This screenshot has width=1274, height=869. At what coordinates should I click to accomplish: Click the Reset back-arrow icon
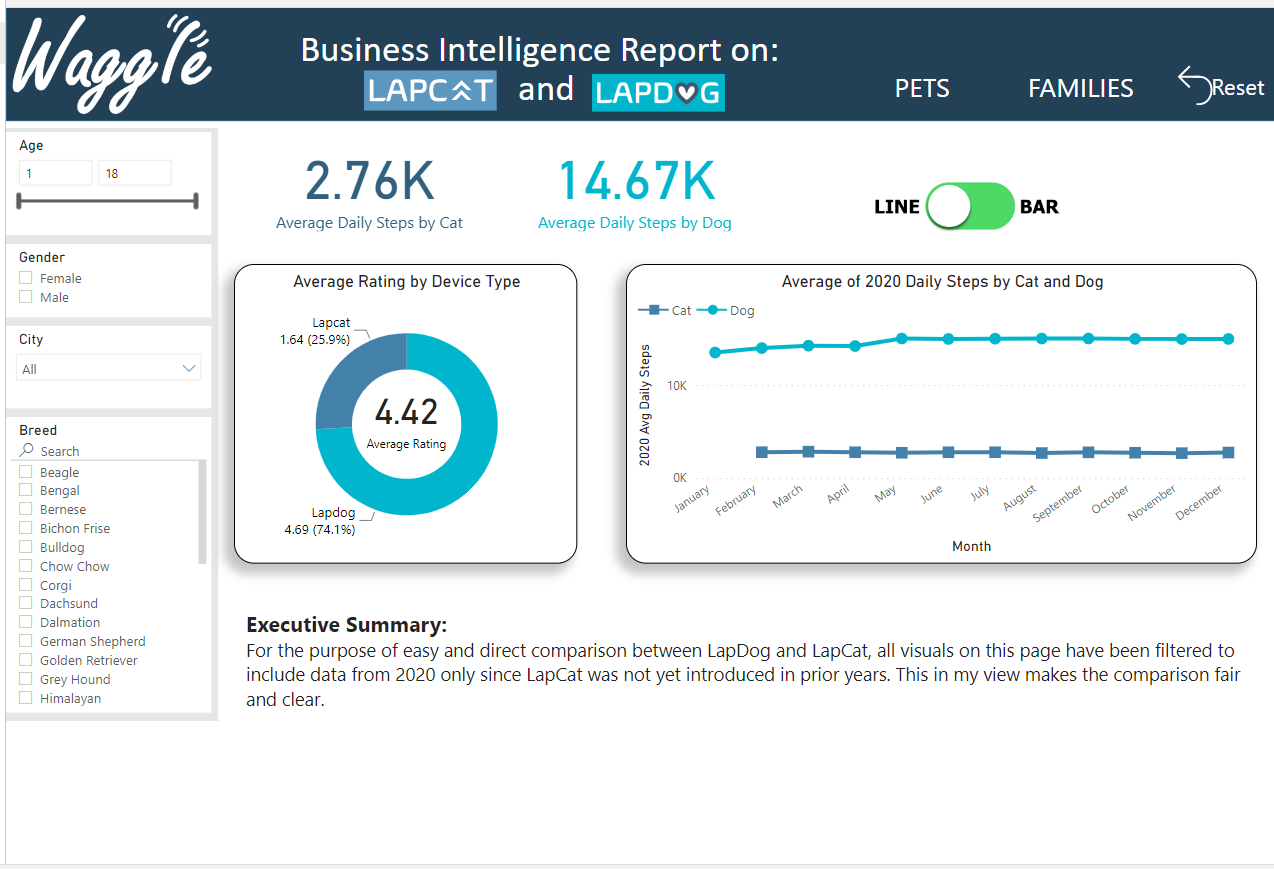tap(1194, 85)
